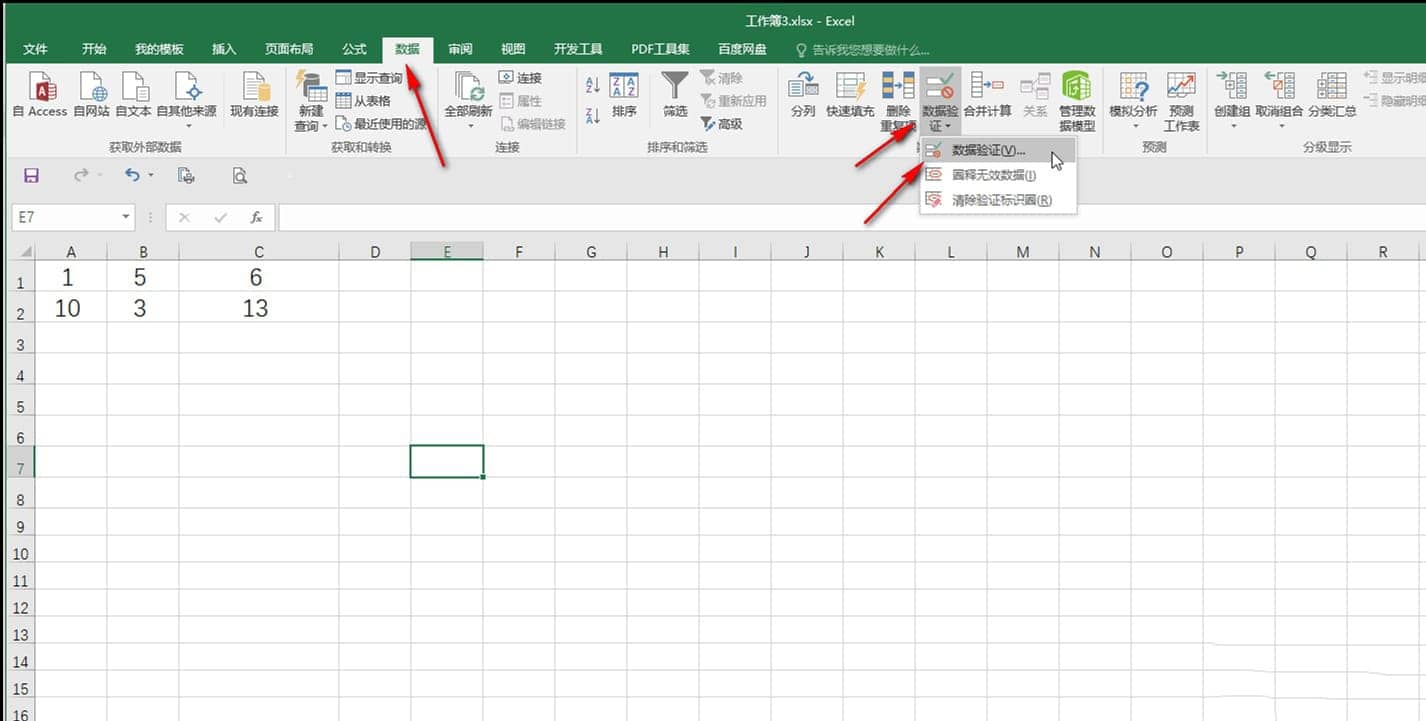Click 快速填充 flash fill
Screen dimensions: 1426x721
coord(850,96)
